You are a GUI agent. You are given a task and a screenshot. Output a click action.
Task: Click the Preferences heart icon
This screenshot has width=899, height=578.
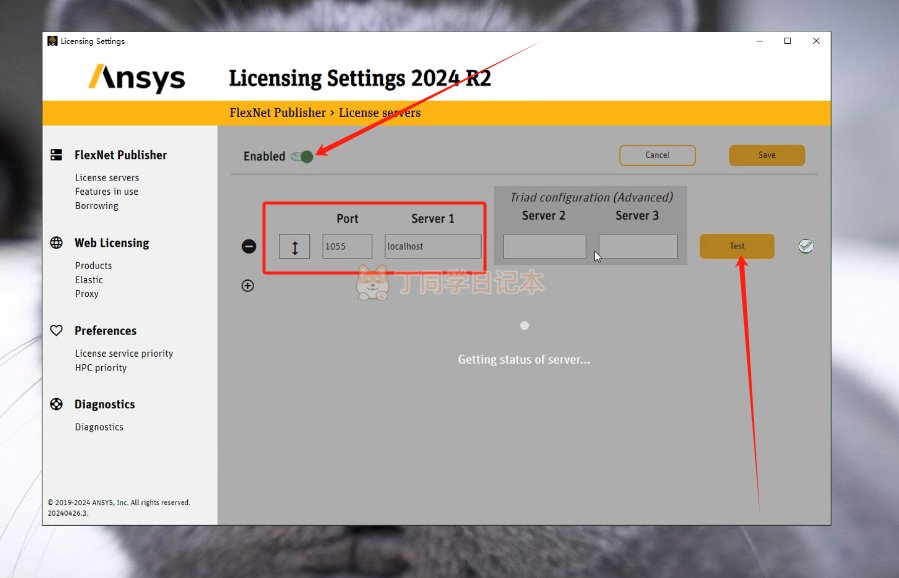pyautogui.click(x=56, y=331)
